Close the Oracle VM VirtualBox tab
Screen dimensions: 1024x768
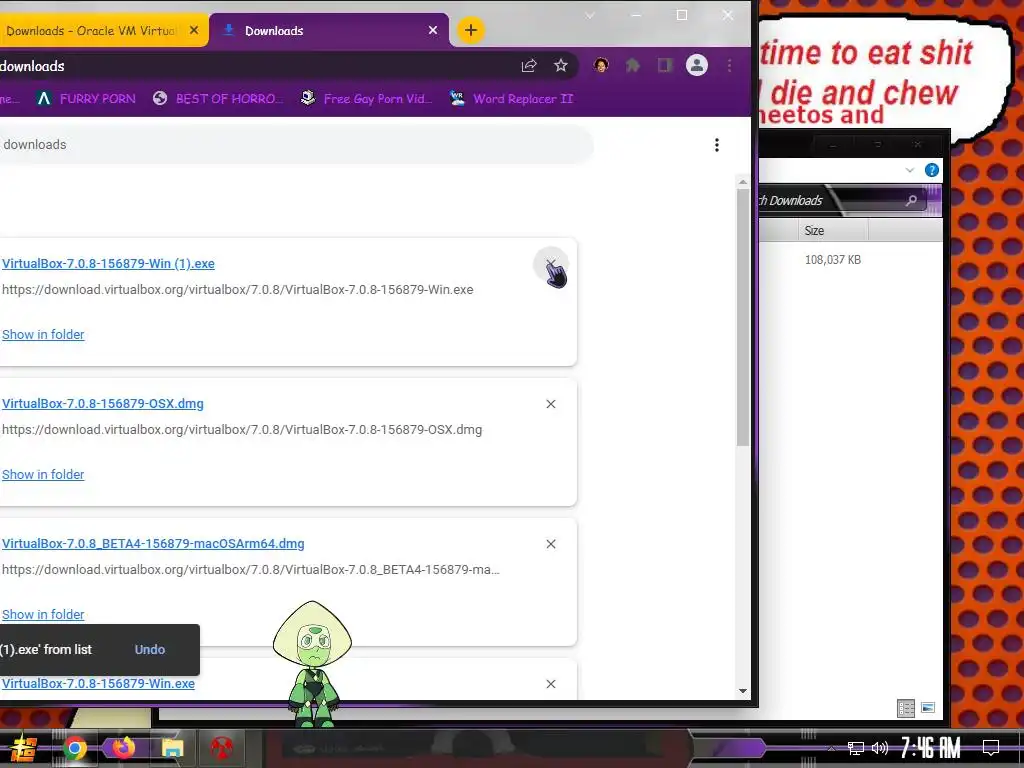[x=194, y=30]
